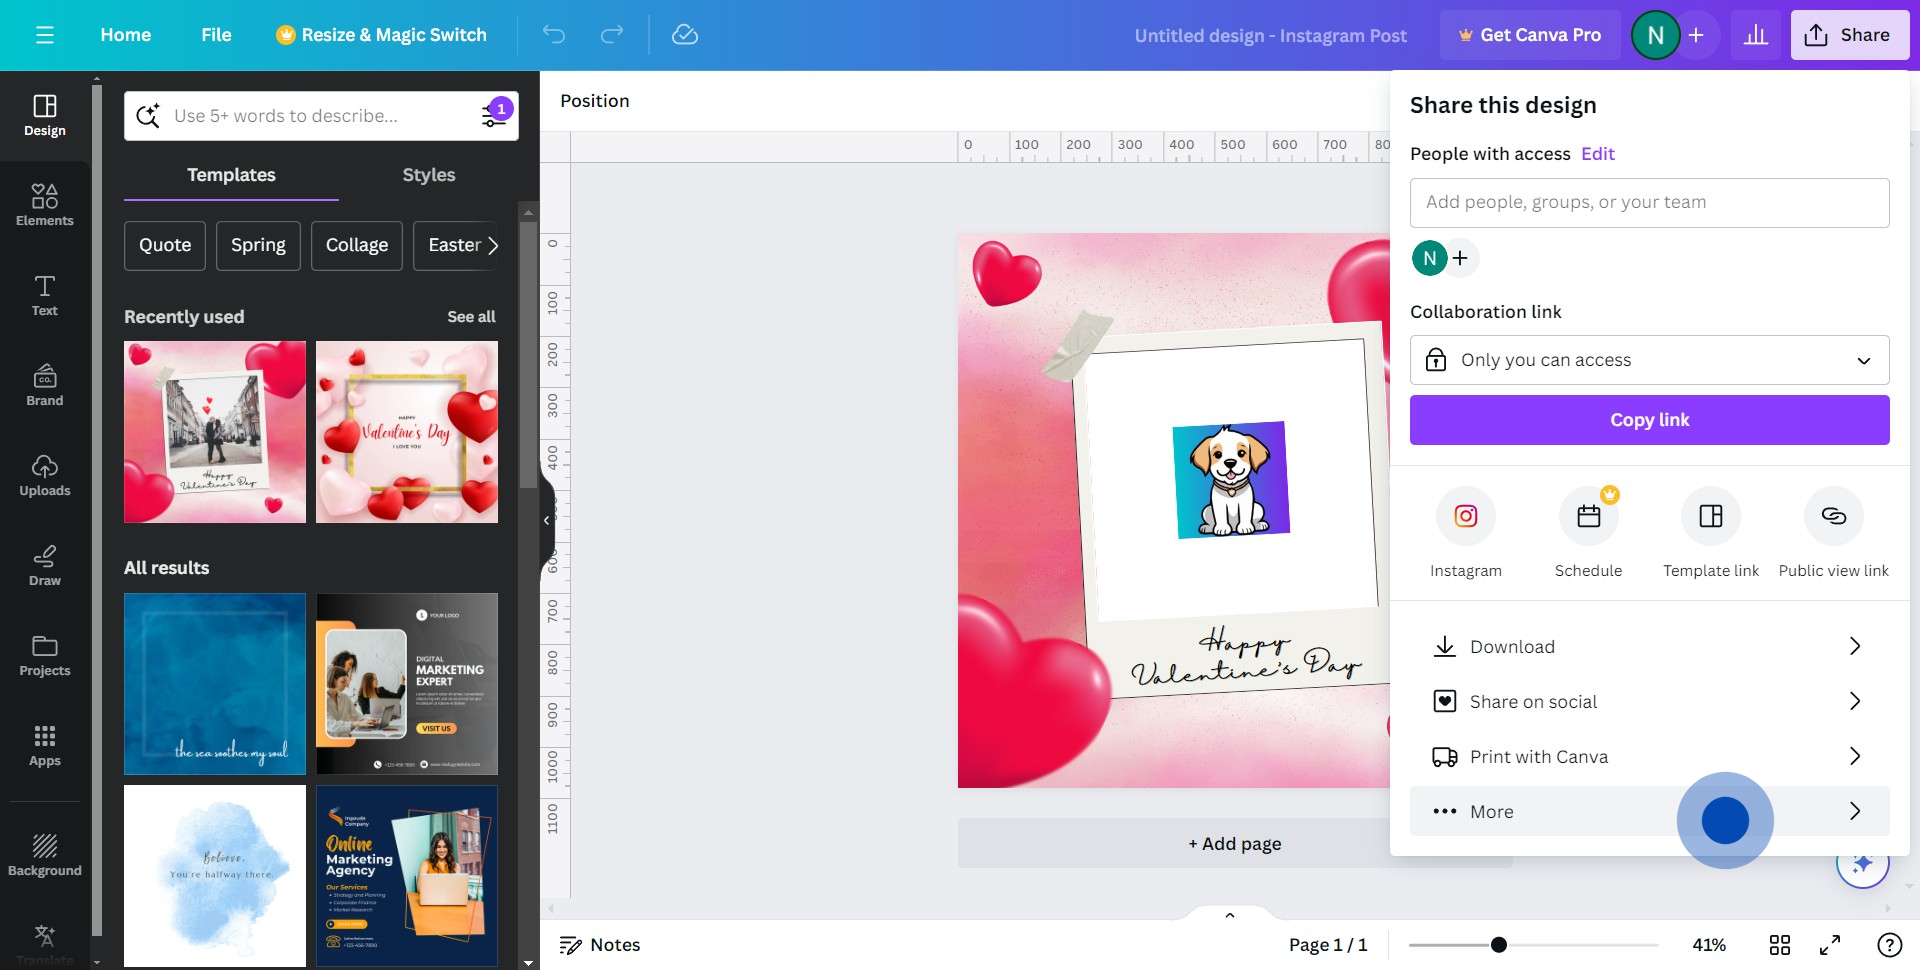The width and height of the screenshot is (1920, 970).
Task: Collapse the side panel with arrow handle
Action: [546, 520]
